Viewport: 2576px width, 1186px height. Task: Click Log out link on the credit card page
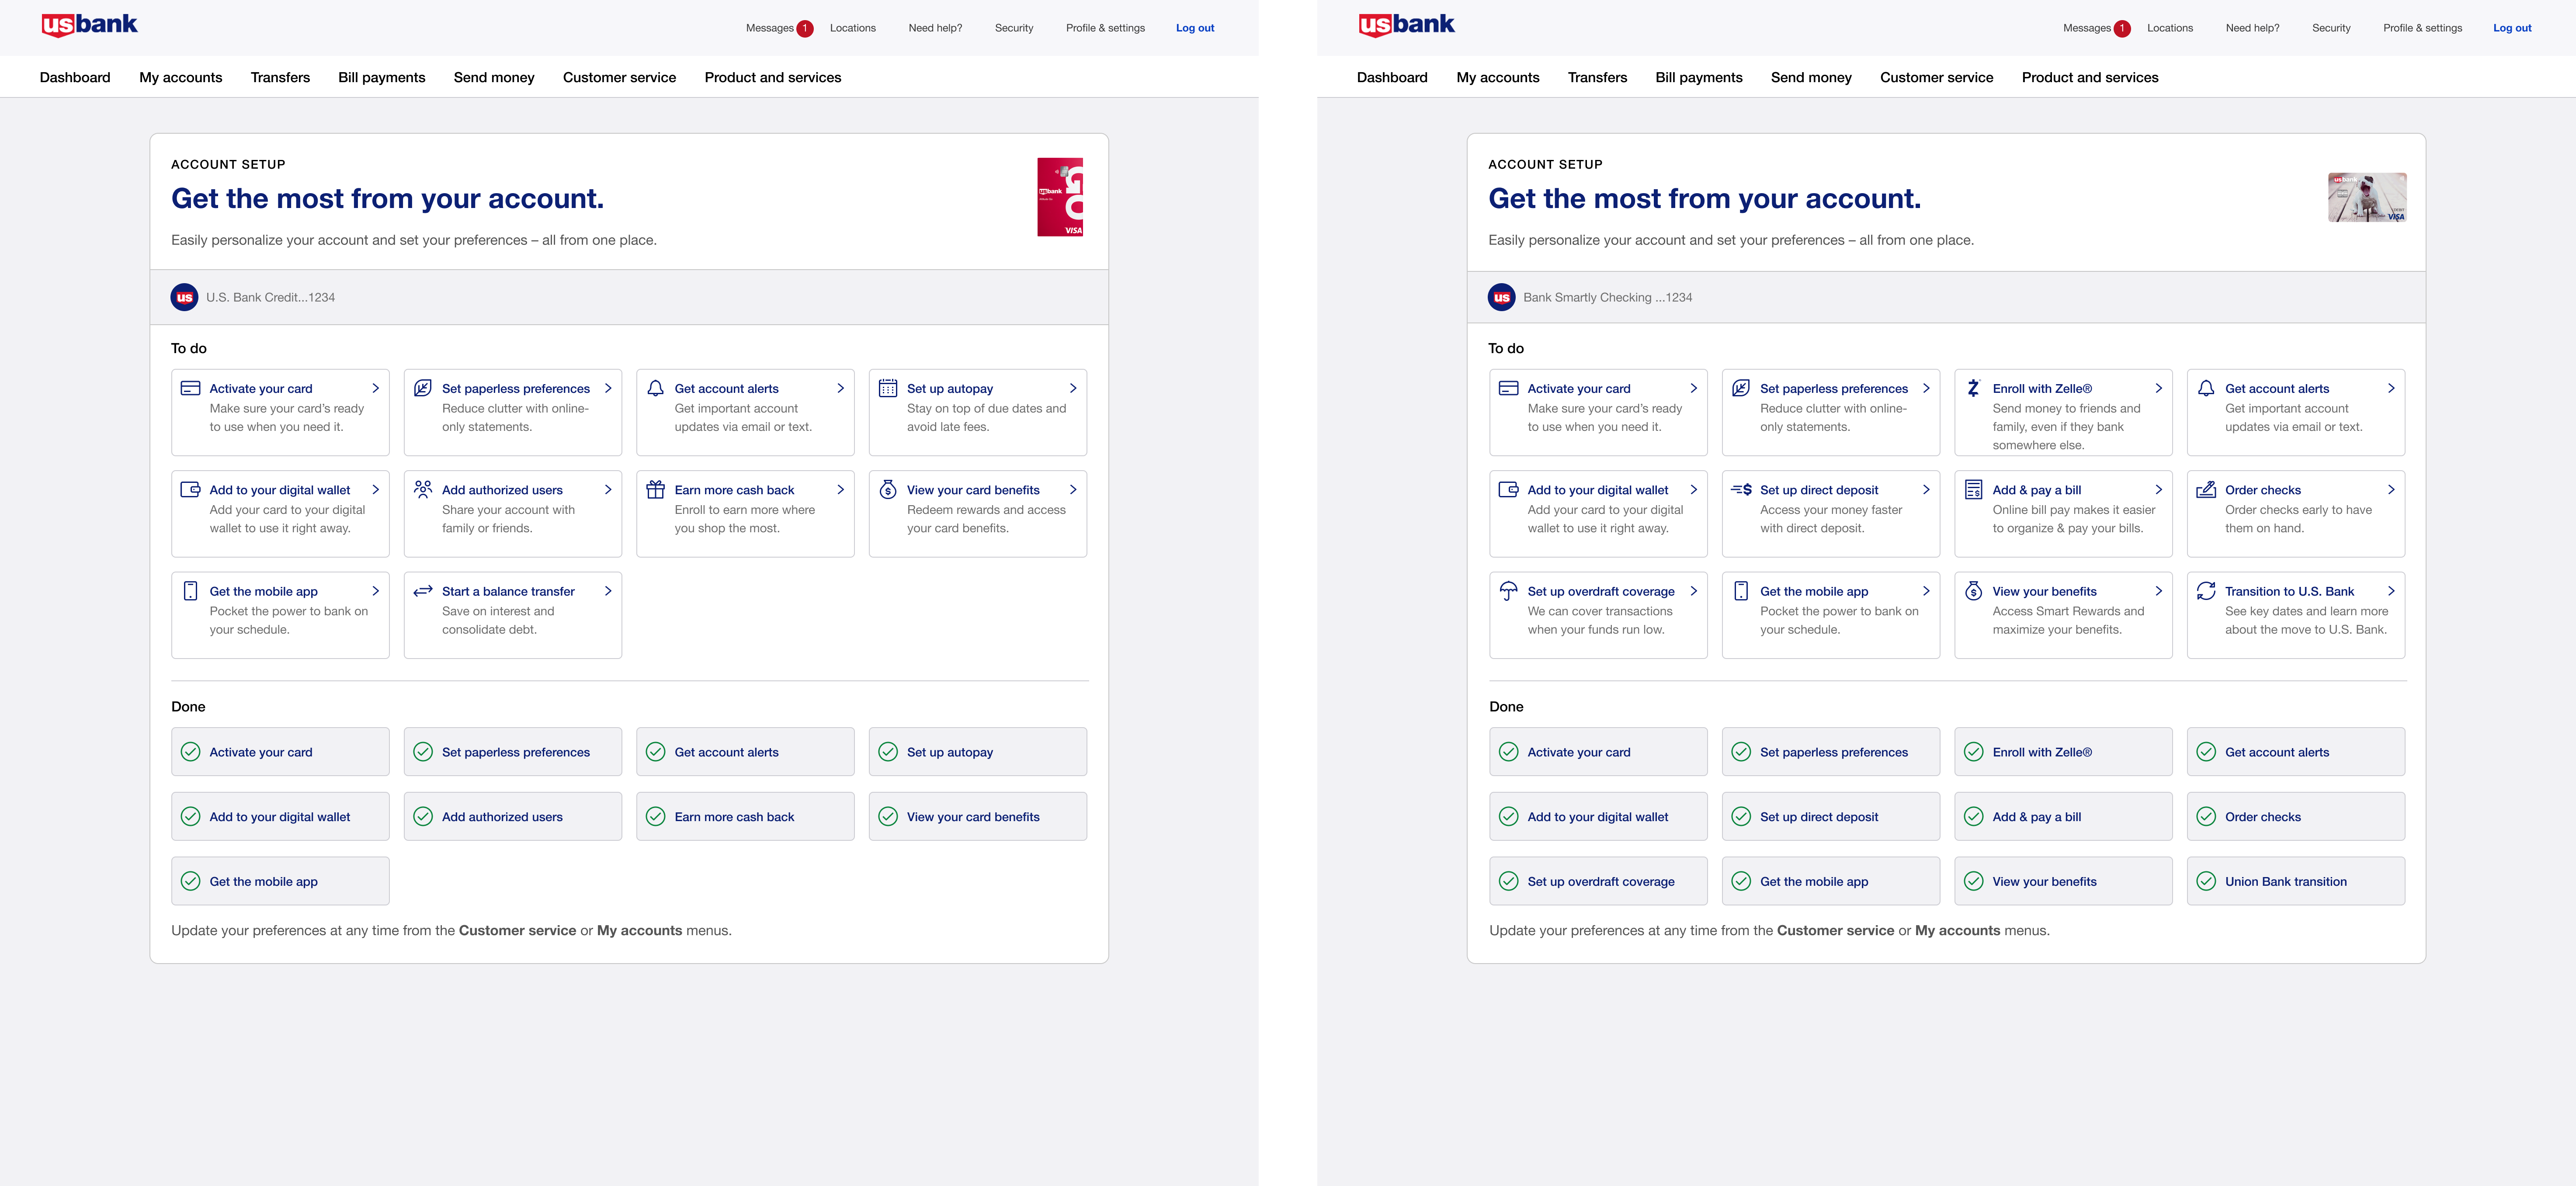(1195, 28)
